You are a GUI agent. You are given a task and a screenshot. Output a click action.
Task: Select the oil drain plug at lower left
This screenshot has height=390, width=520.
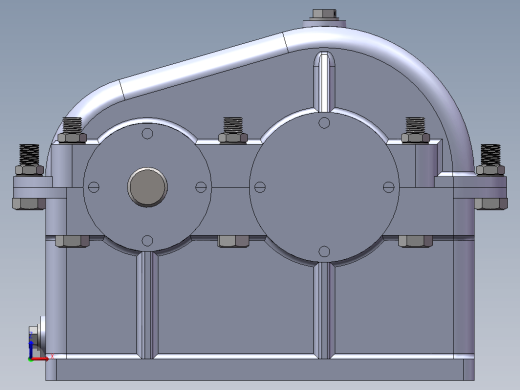pyautogui.click(x=36, y=338)
